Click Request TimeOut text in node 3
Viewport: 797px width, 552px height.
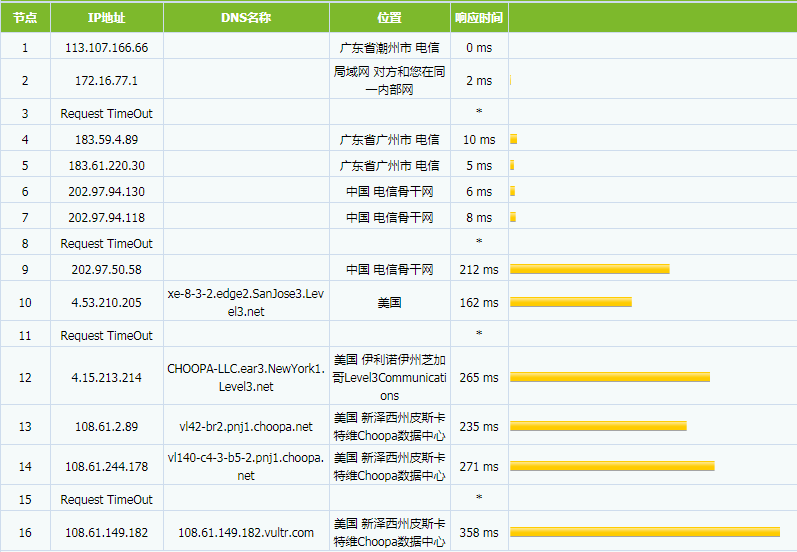click(x=106, y=113)
